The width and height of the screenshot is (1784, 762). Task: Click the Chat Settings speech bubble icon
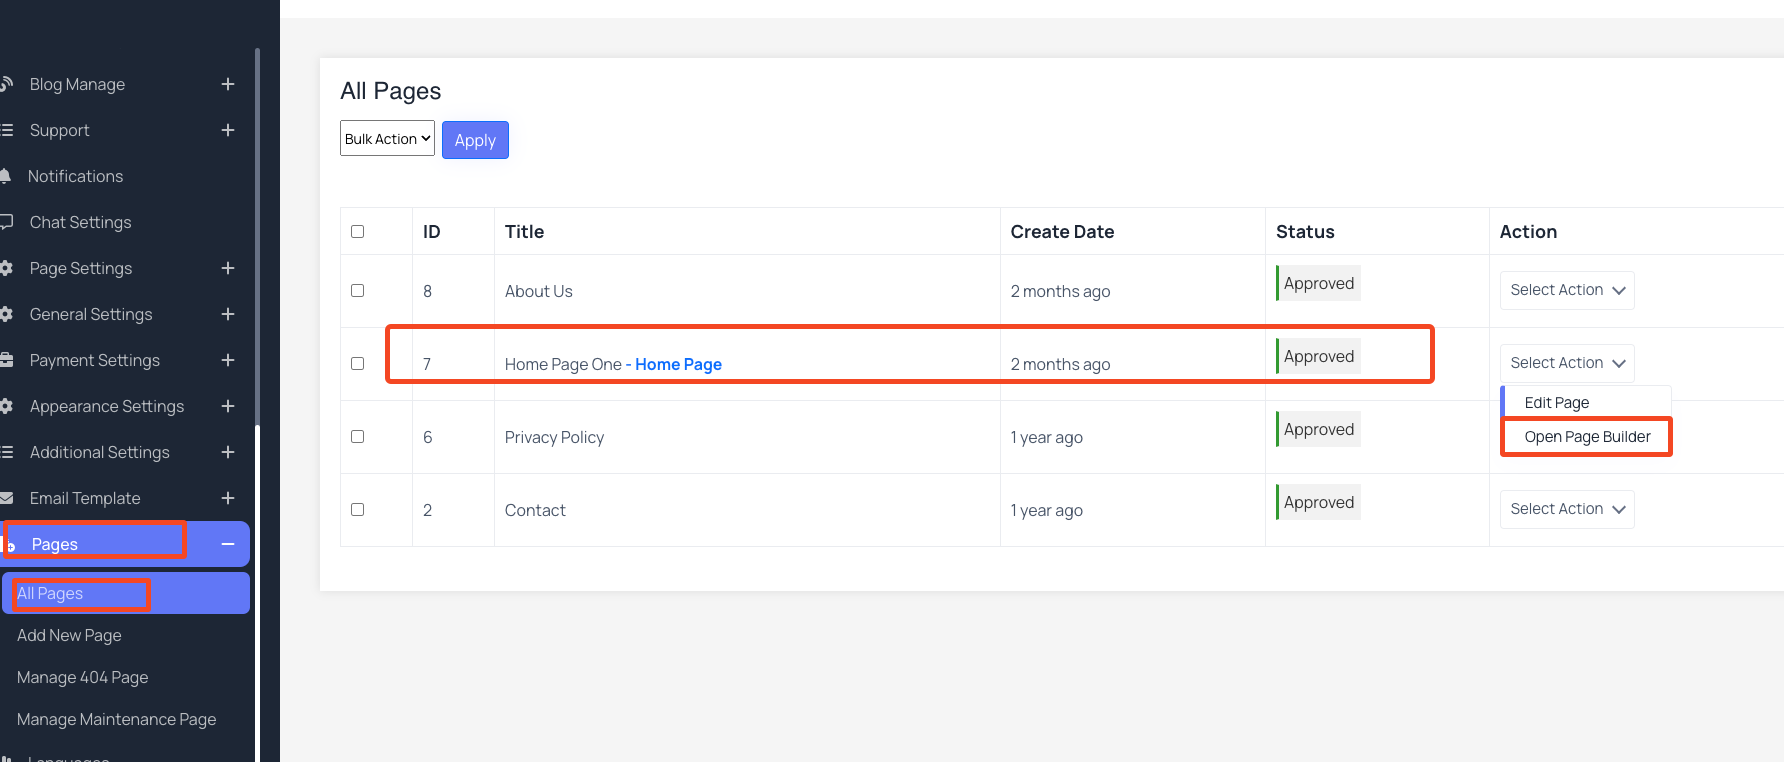tap(5, 222)
